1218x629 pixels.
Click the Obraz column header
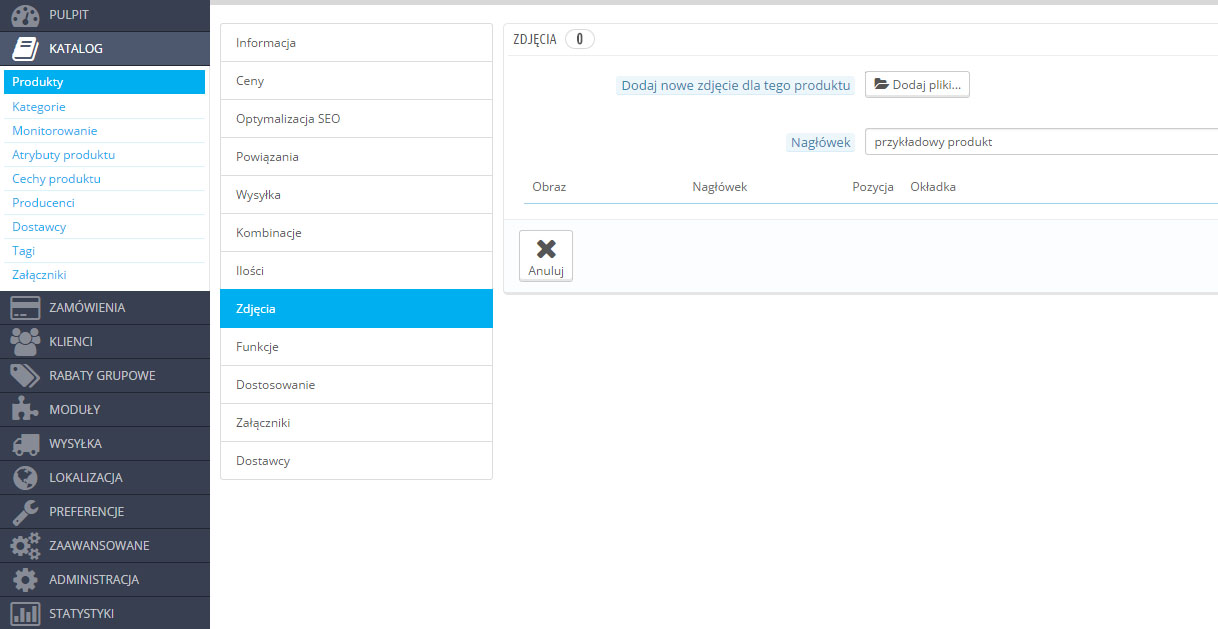click(549, 187)
